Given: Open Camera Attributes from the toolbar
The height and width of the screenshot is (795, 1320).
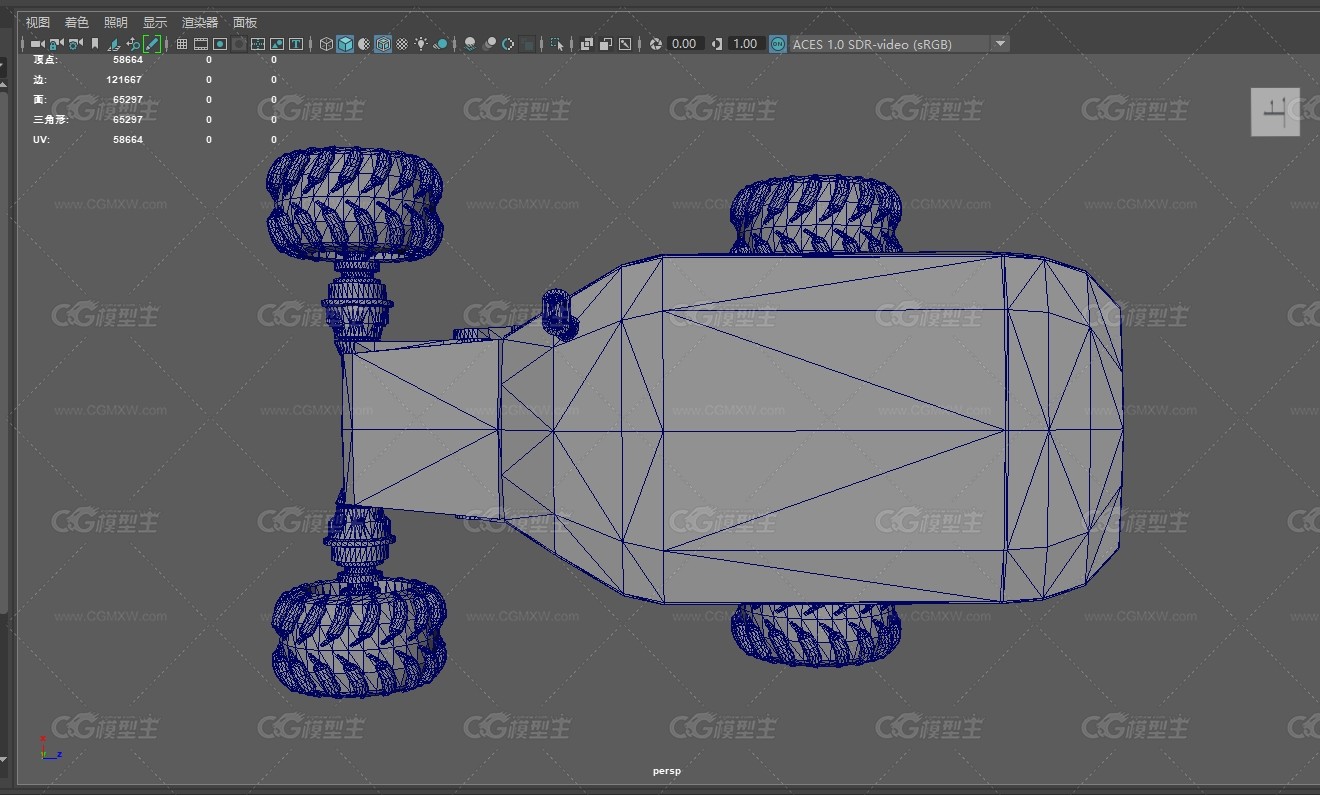Looking at the screenshot, I should [75, 44].
